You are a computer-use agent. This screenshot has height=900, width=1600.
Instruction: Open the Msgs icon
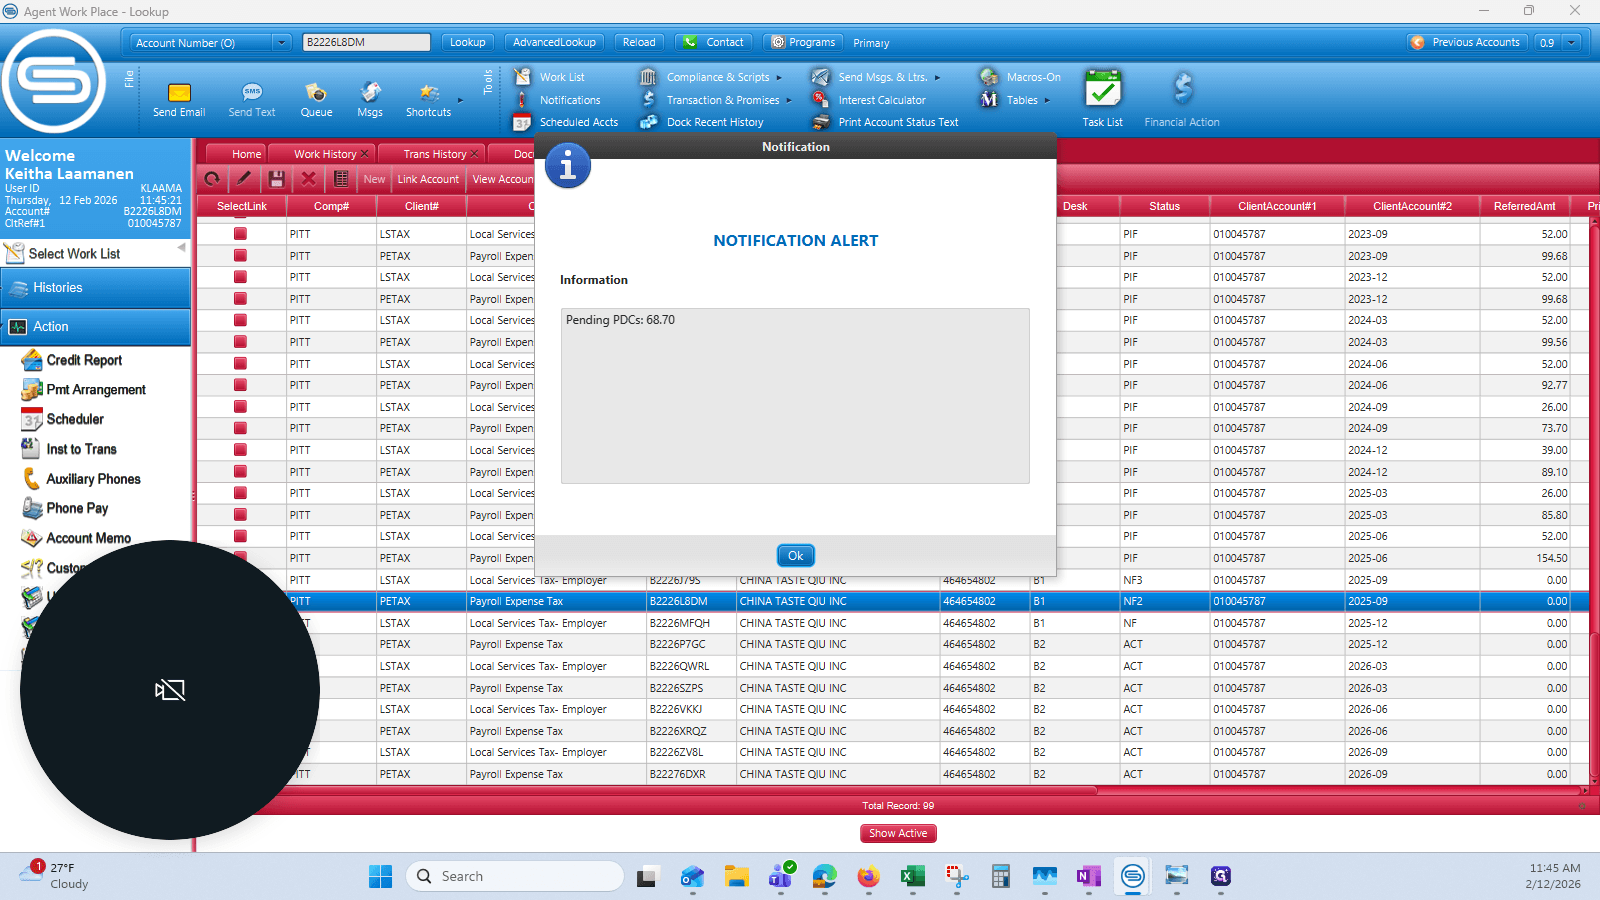coord(370,99)
